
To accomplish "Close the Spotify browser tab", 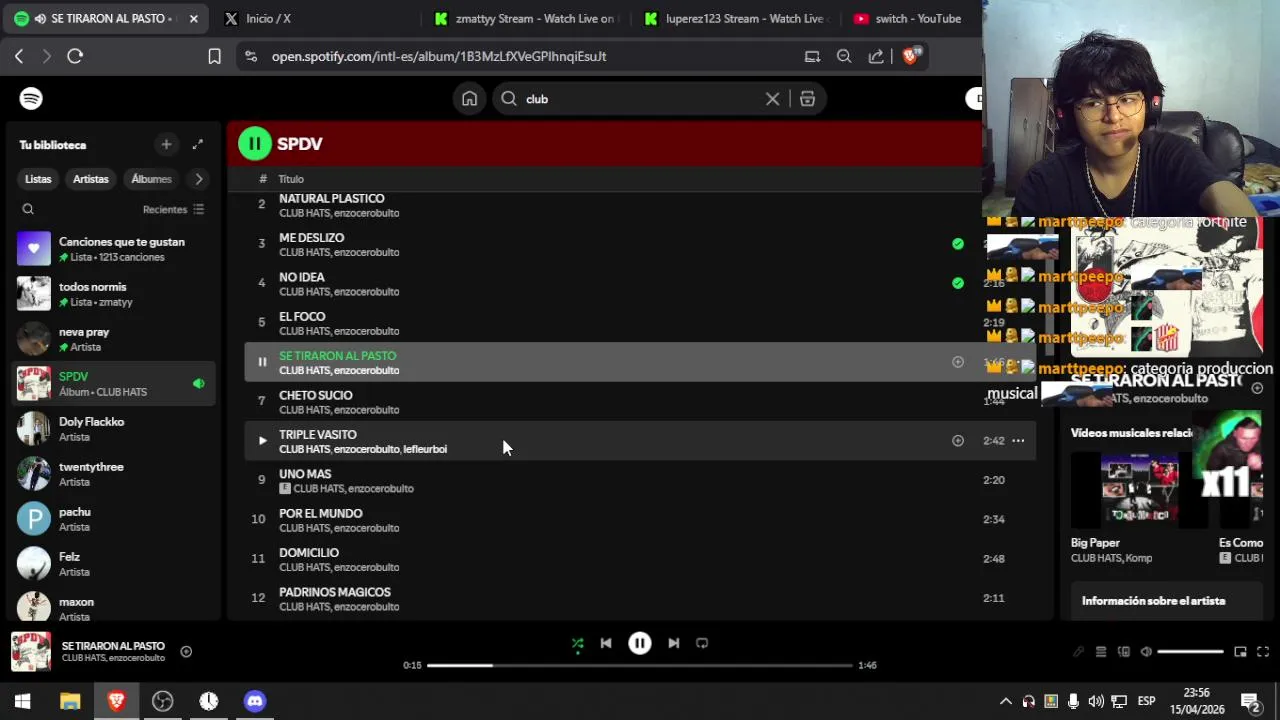I will pos(193,18).
